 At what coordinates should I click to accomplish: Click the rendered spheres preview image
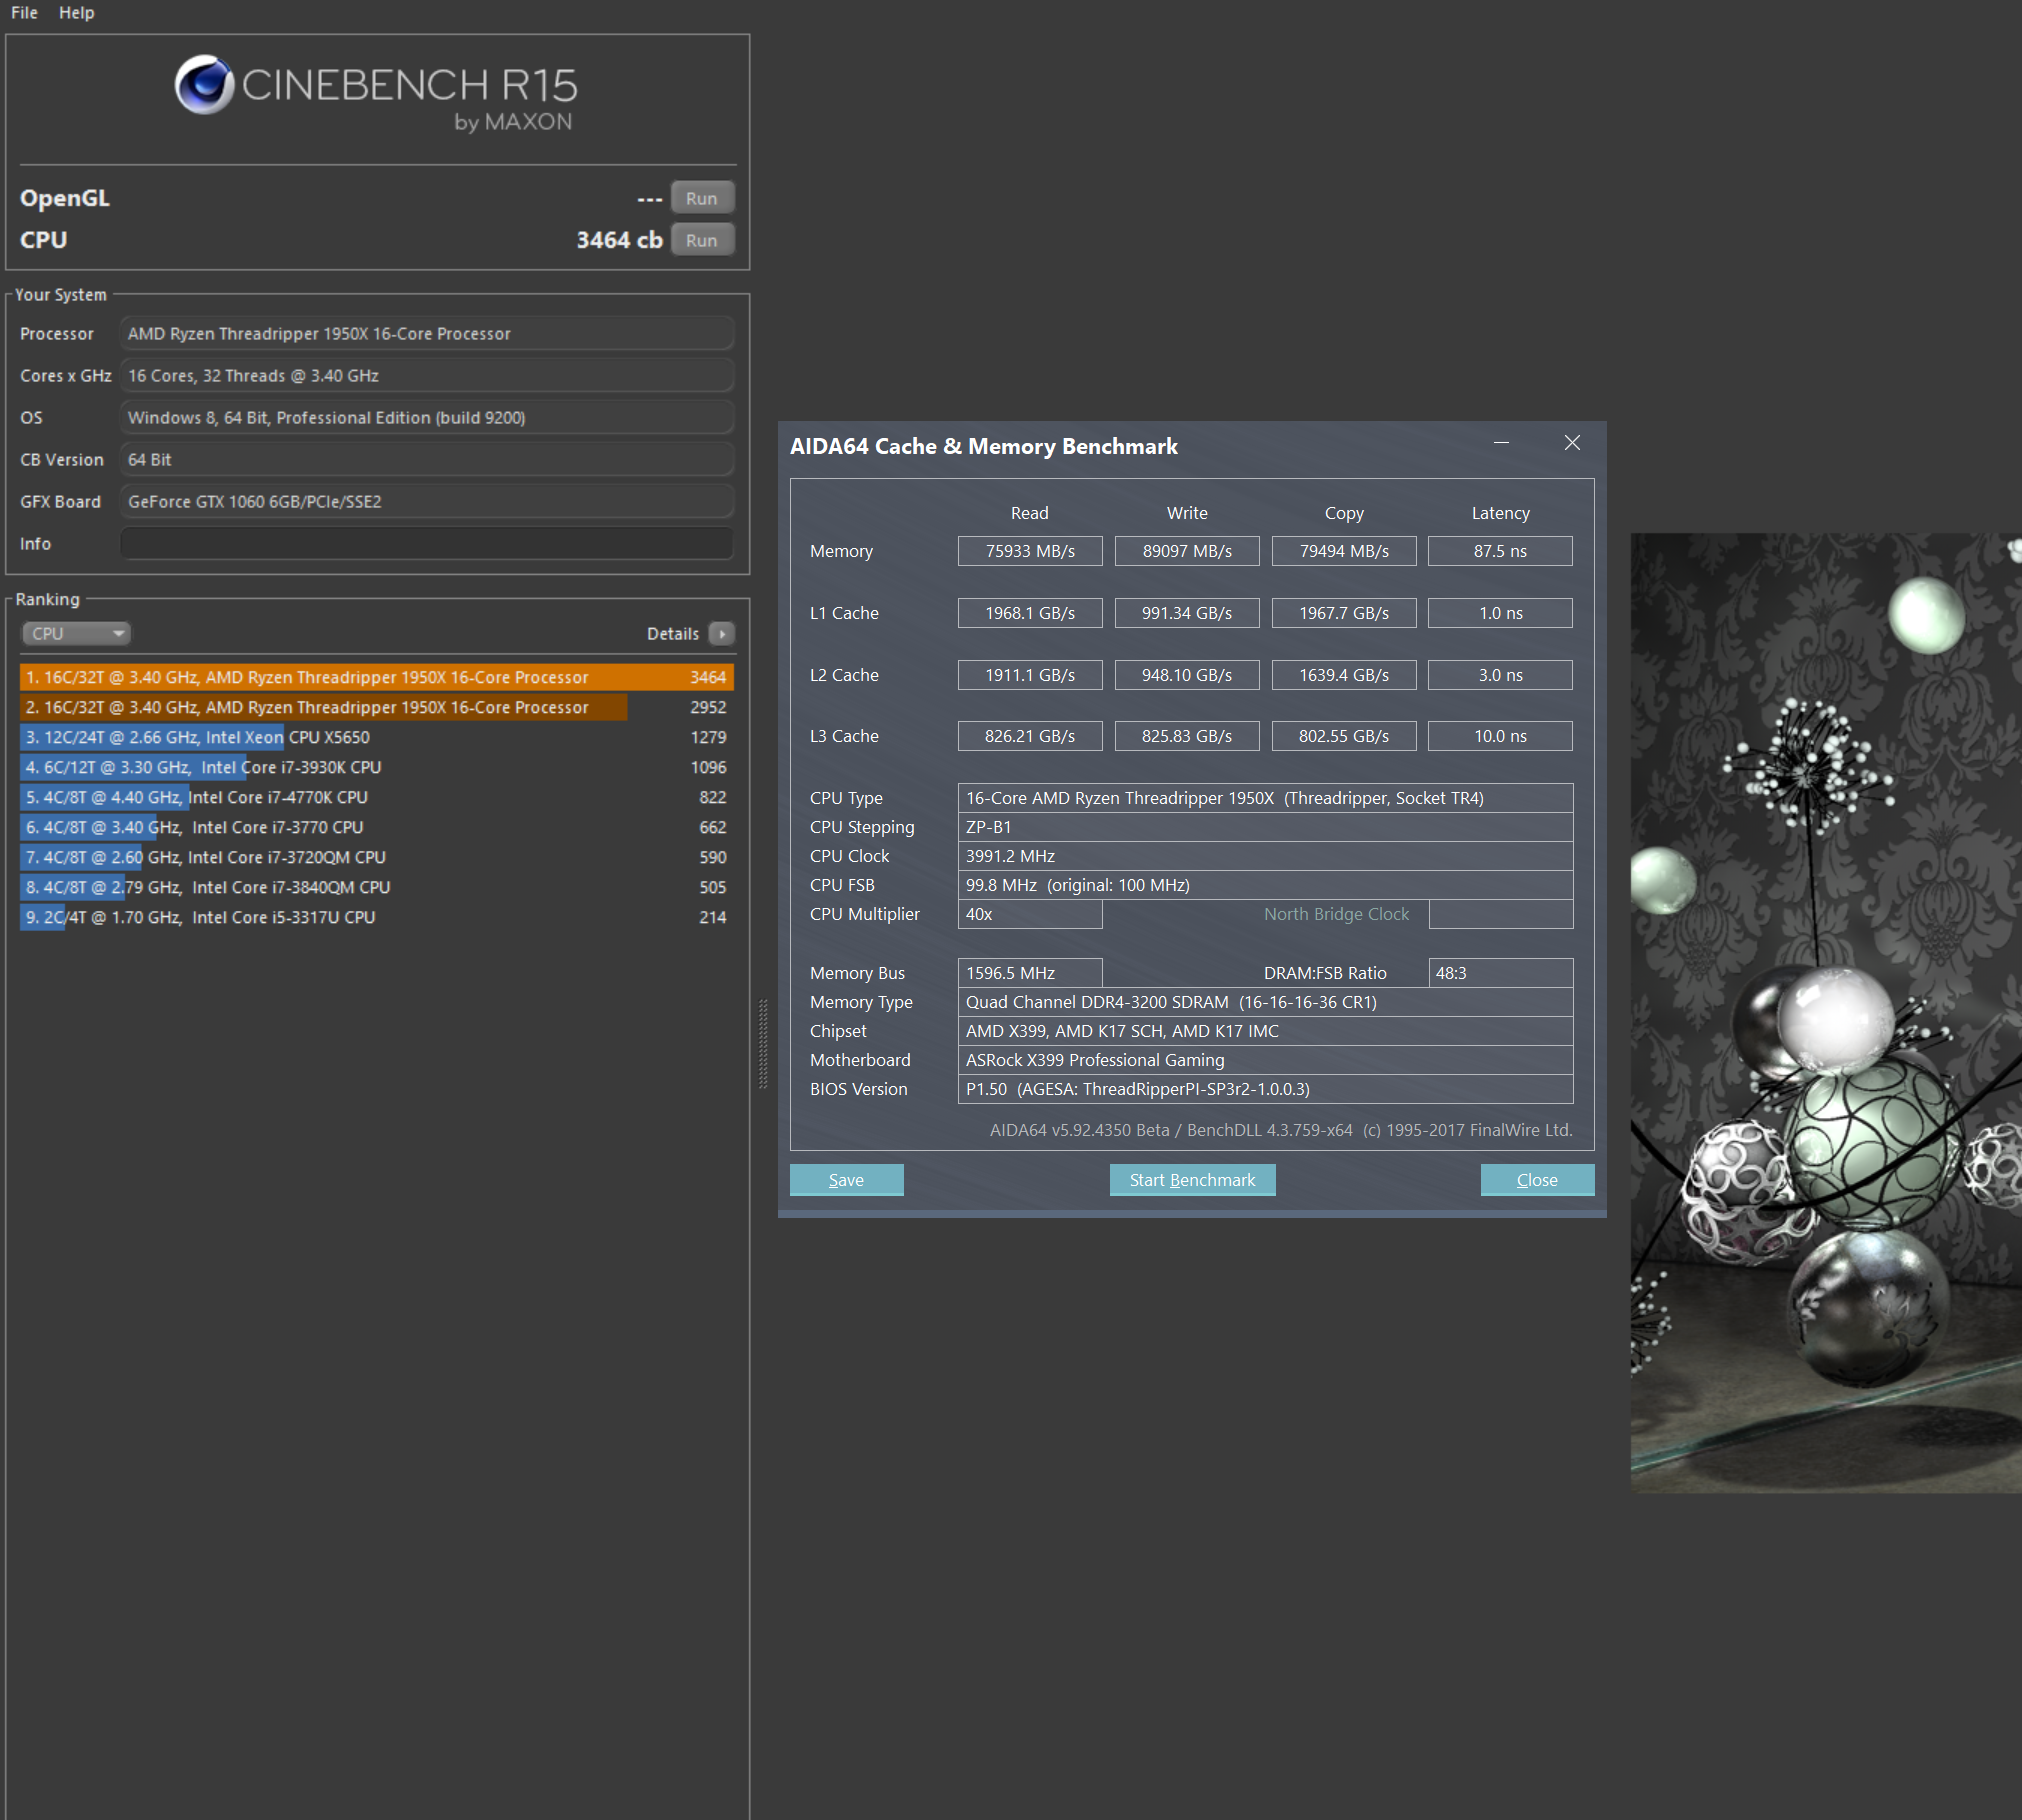(1826, 1013)
